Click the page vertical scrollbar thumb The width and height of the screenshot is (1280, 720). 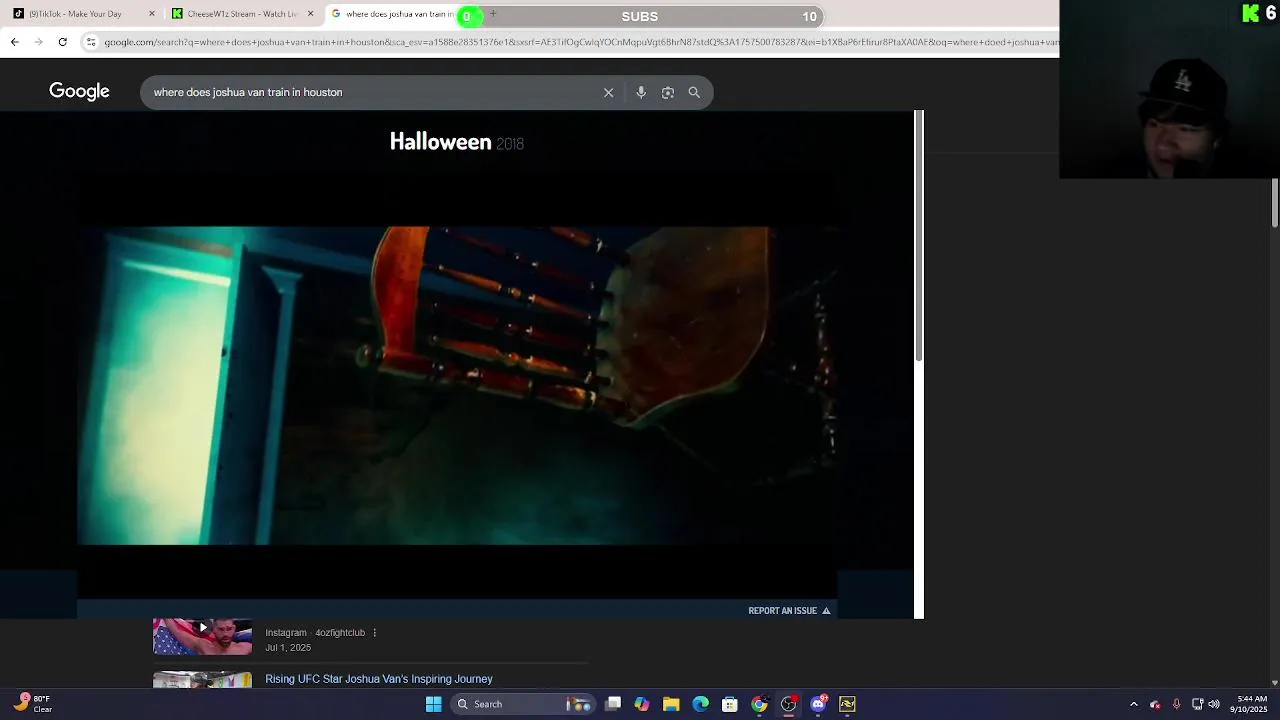pos(1275,203)
